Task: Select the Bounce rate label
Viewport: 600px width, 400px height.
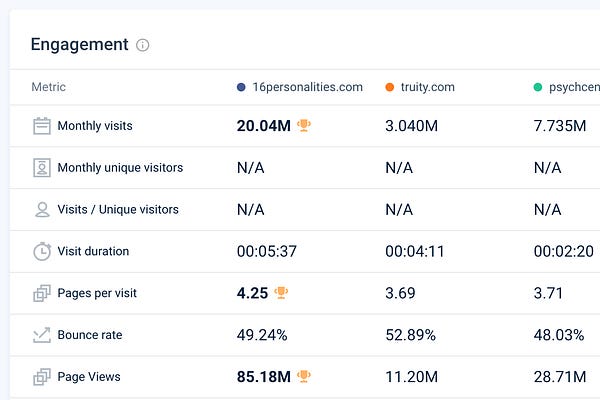Action: pyautogui.click(x=90, y=335)
